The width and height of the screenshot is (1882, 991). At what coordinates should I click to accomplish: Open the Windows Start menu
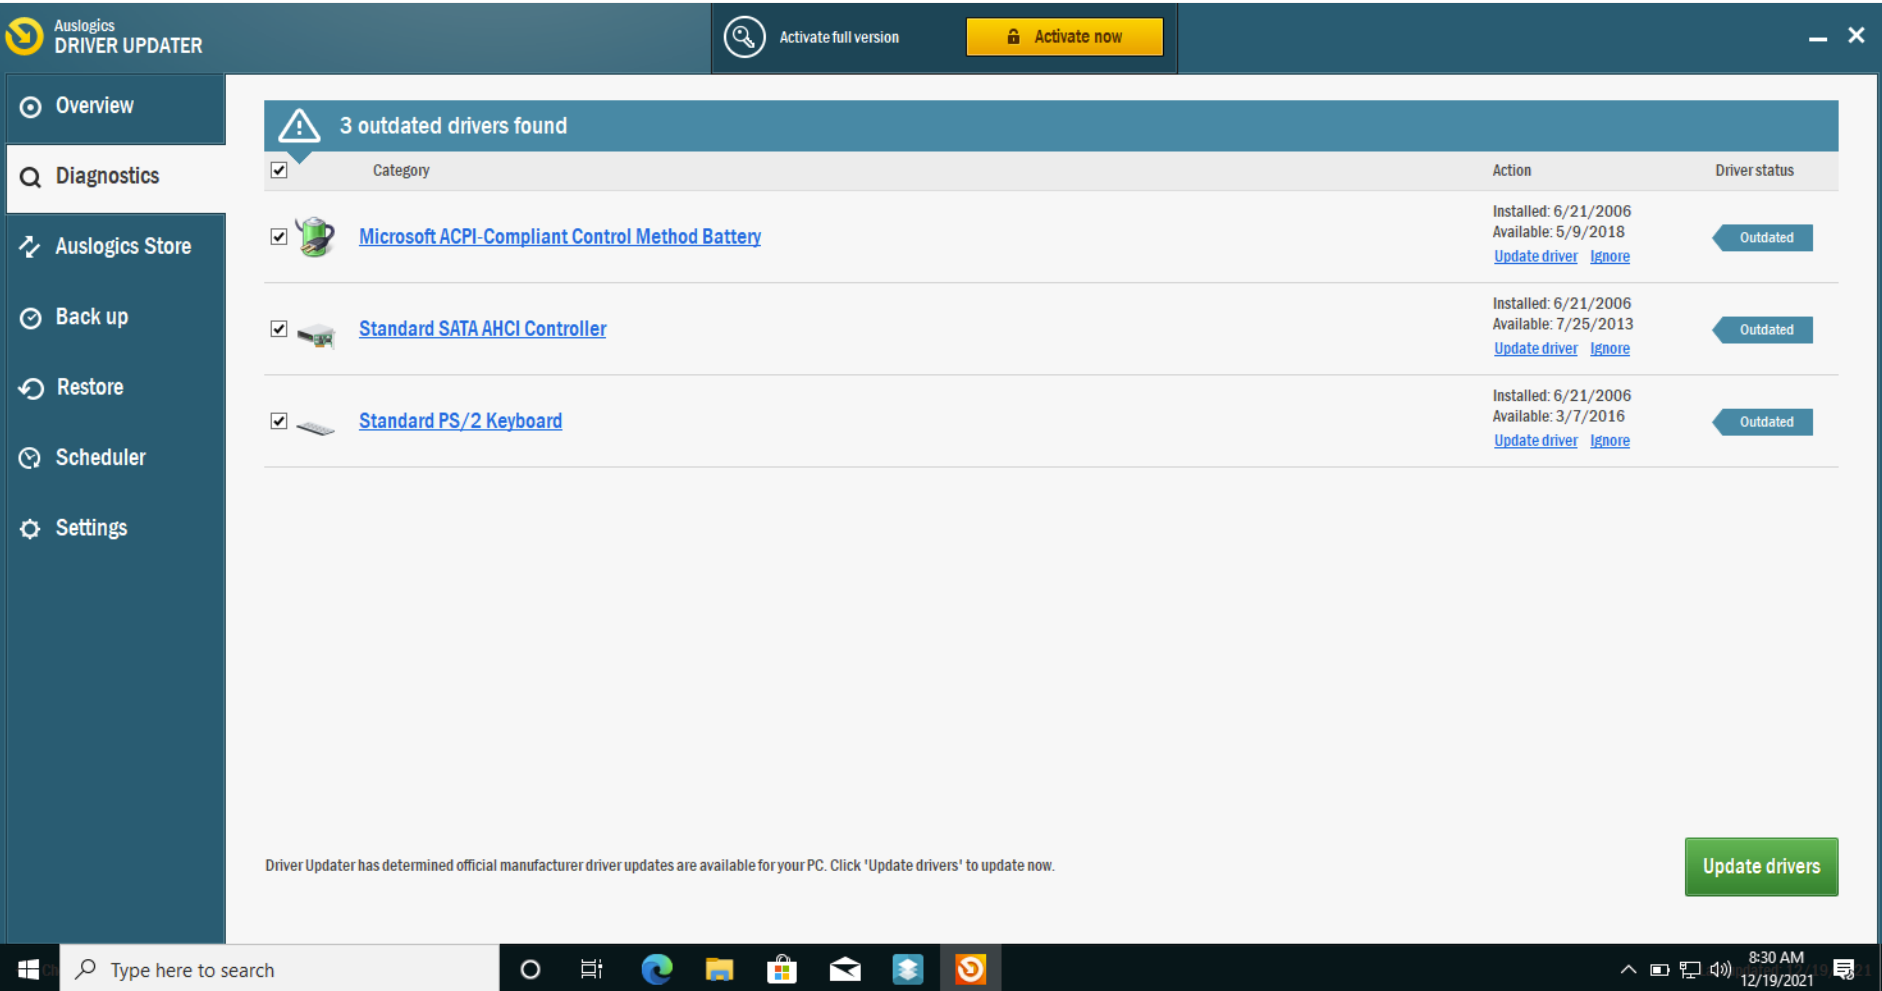29,969
